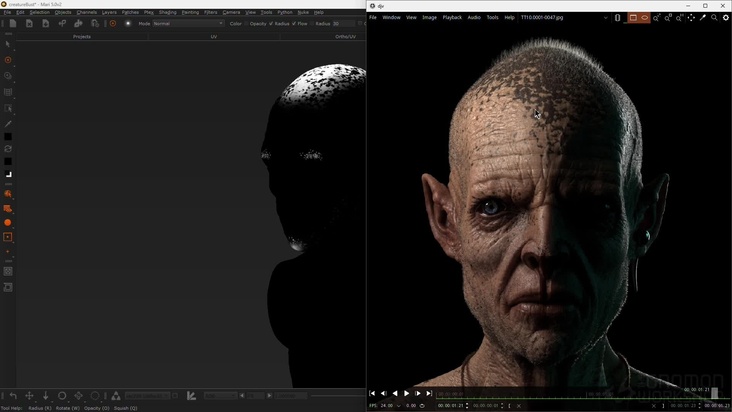Toggle the highlighted window layout icon in djv
Image resolution: width=732 pixels, height=412 pixels.
coord(633,18)
